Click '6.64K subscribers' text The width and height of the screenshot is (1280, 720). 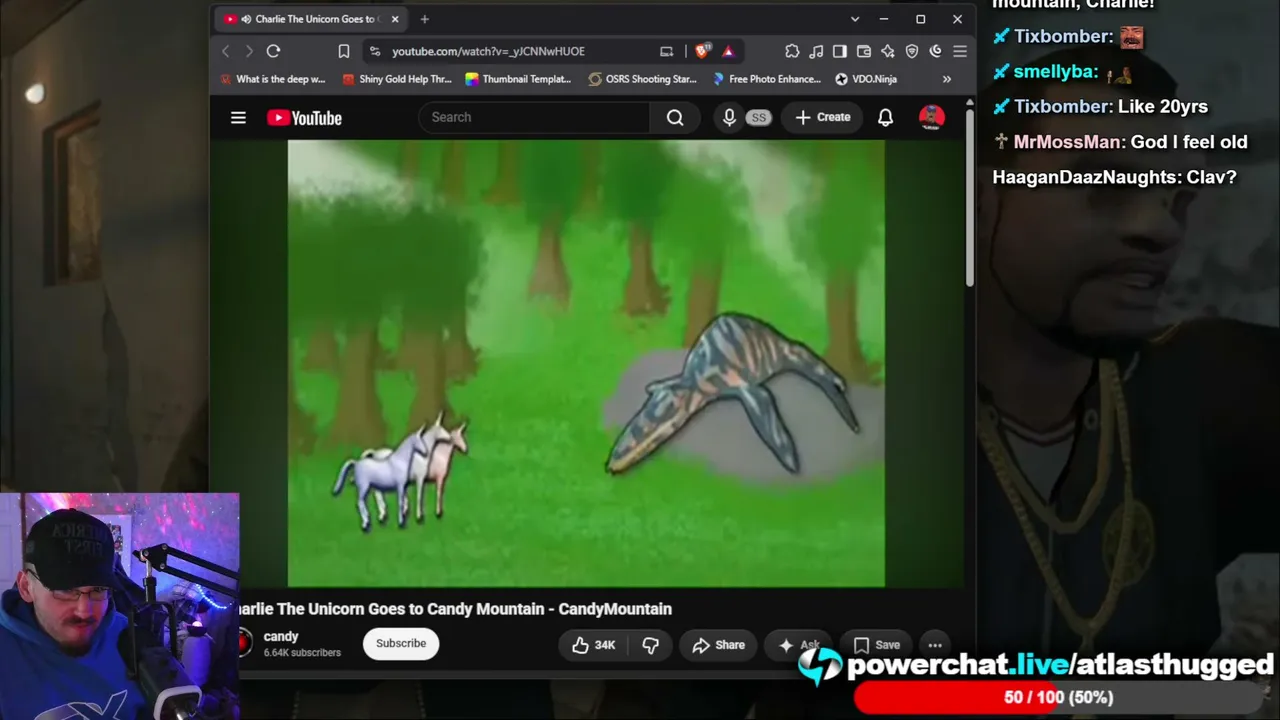(302, 653)
